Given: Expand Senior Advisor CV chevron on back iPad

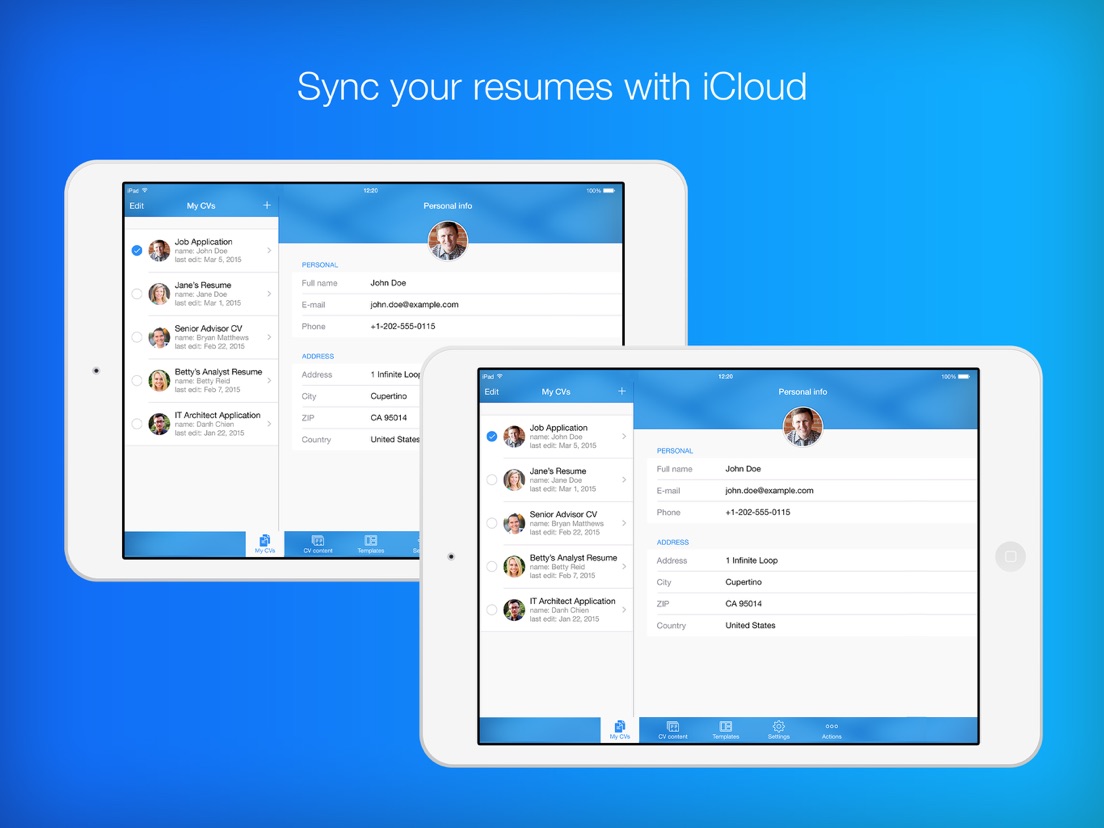Looking at the screenshot, I should point(270,337).
